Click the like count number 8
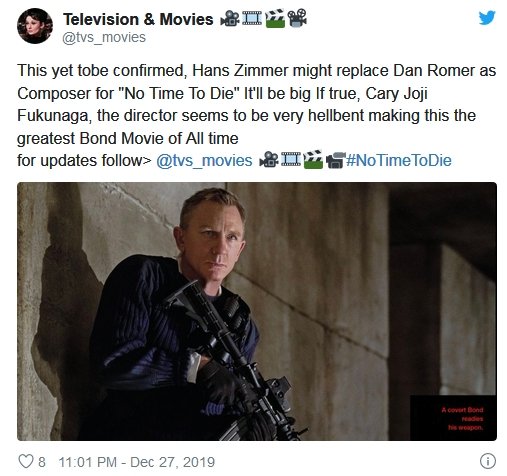This screenshot has width=507, height=476. [42, 462]
